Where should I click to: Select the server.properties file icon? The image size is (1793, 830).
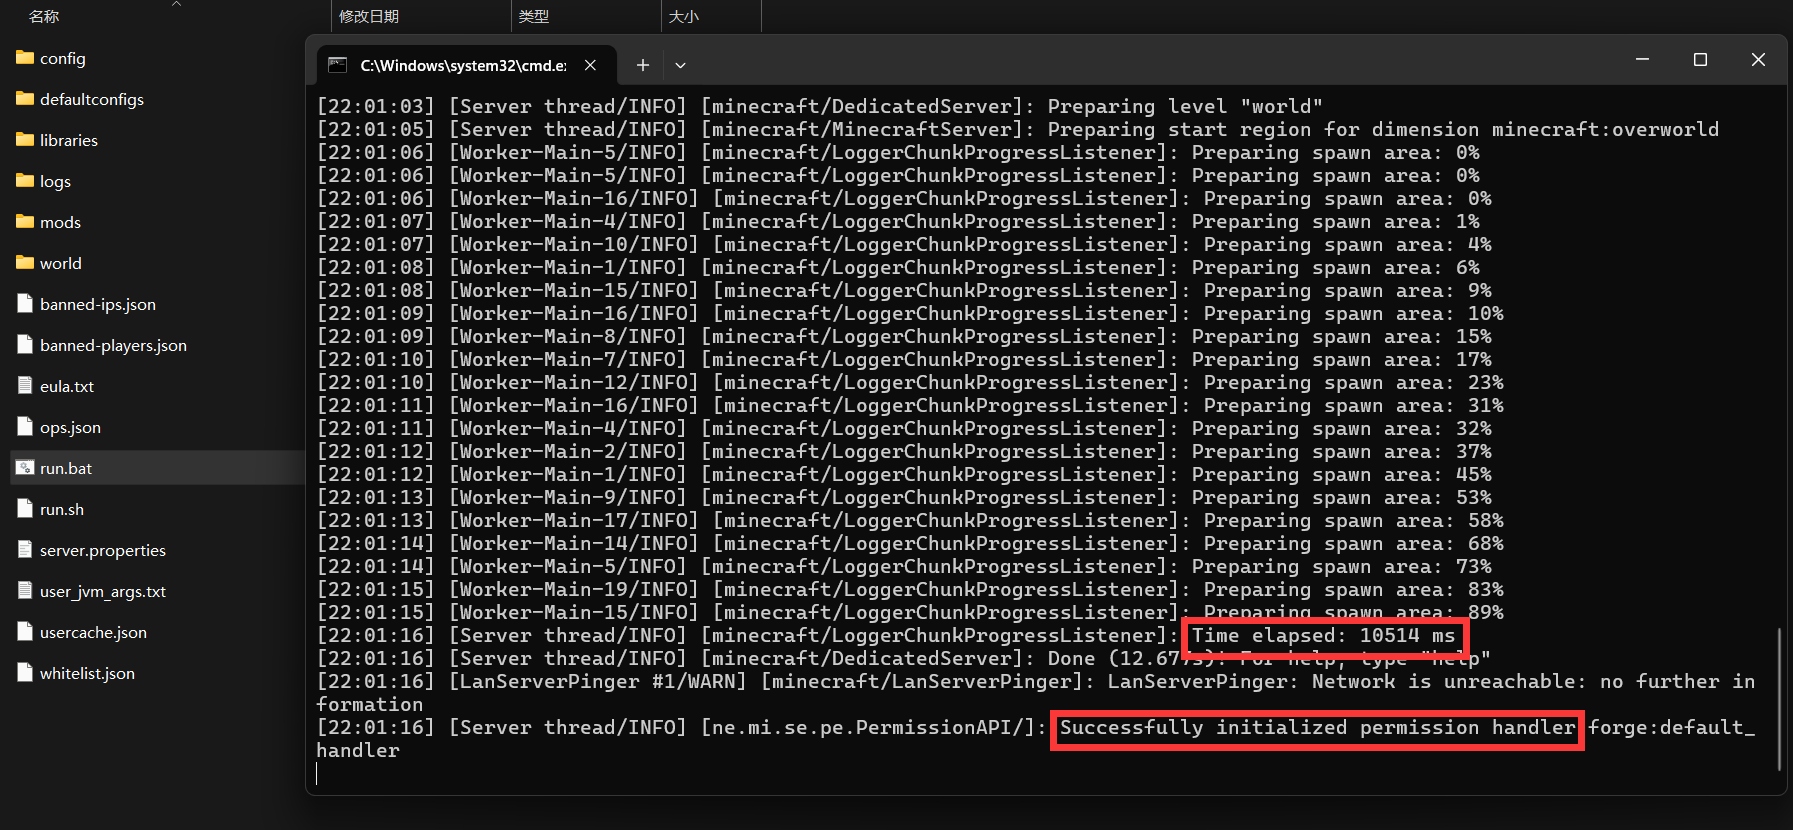[x=25, y=550]
